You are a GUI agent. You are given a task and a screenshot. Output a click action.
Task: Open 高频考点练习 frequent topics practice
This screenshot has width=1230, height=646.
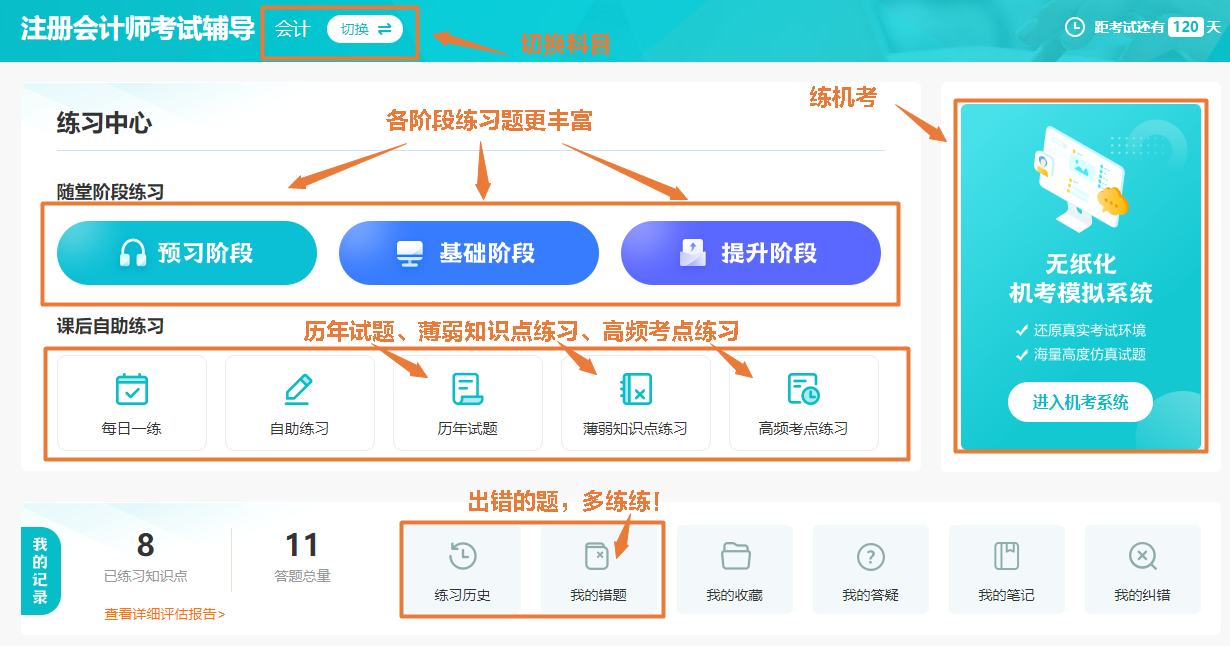803,402
